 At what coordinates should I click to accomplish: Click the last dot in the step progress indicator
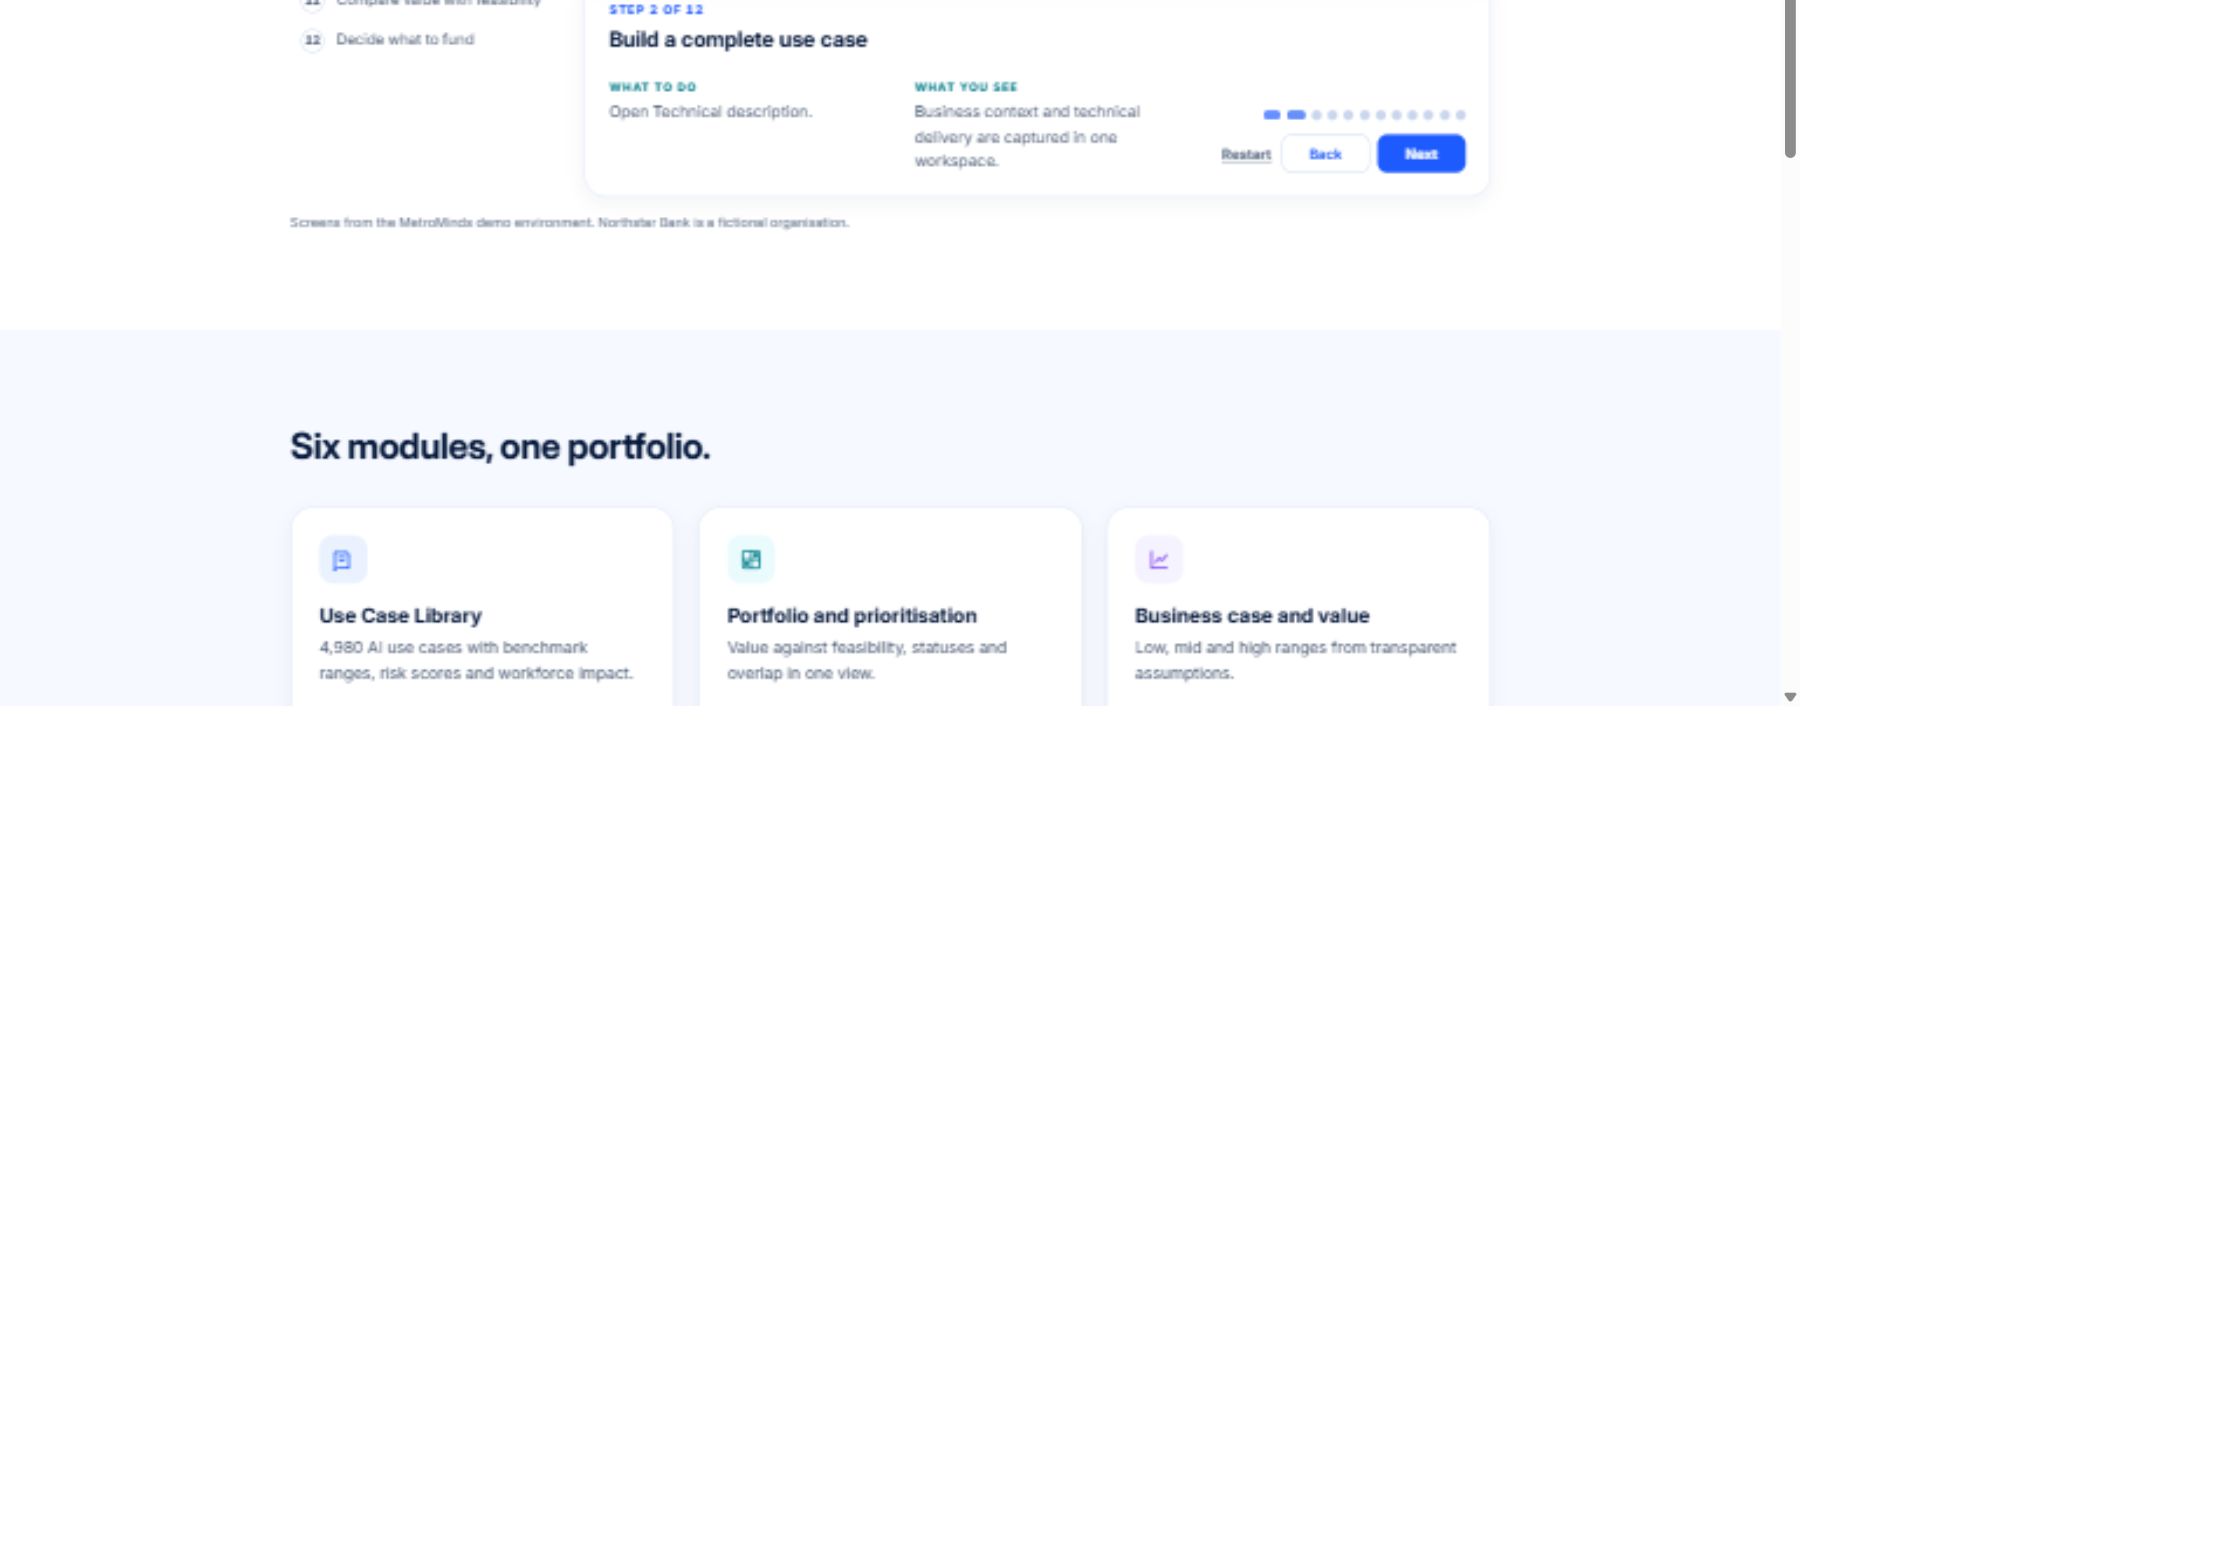tap(1461, 115)
